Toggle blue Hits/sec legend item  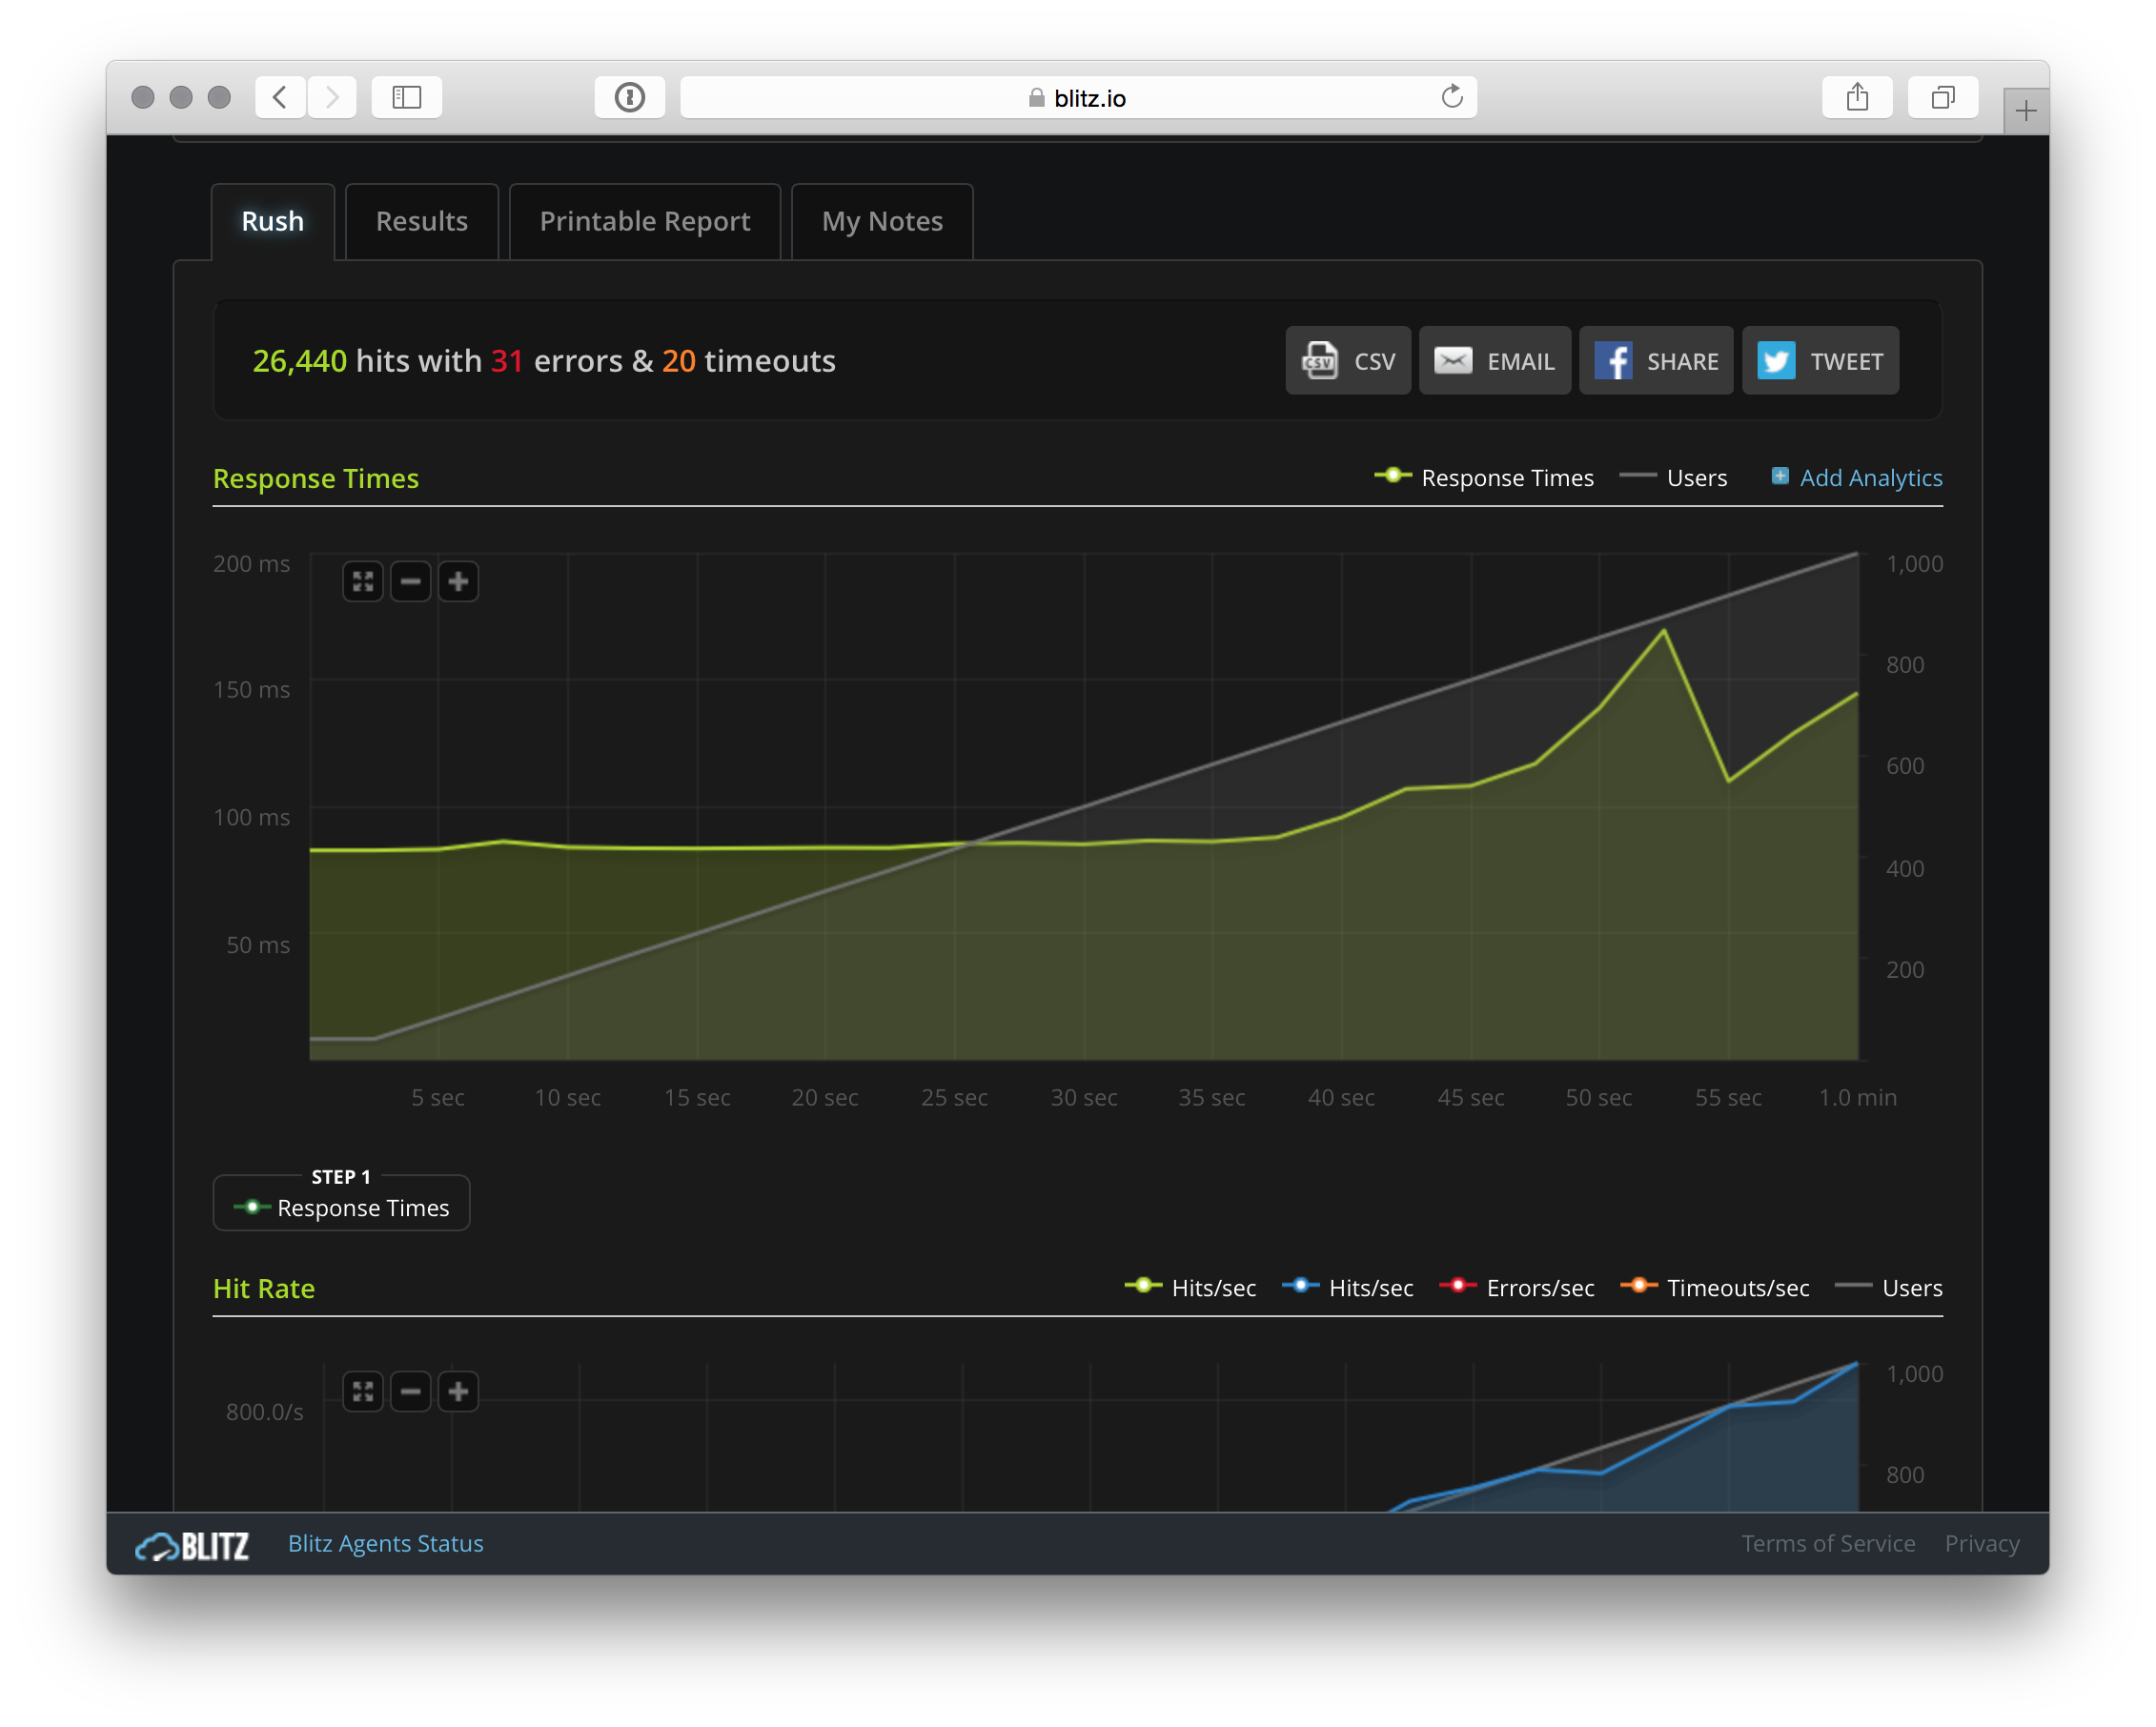pos(1348,1288)
